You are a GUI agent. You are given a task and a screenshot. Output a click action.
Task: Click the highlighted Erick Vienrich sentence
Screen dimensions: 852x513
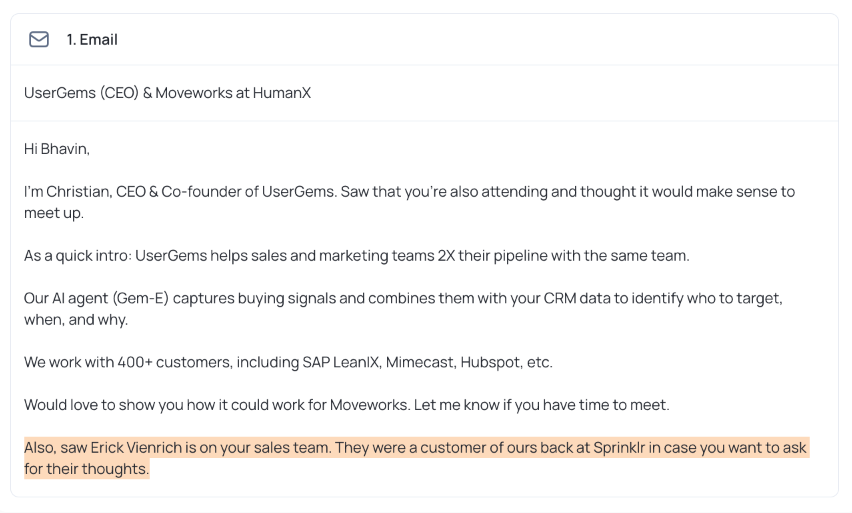(416, 458)
